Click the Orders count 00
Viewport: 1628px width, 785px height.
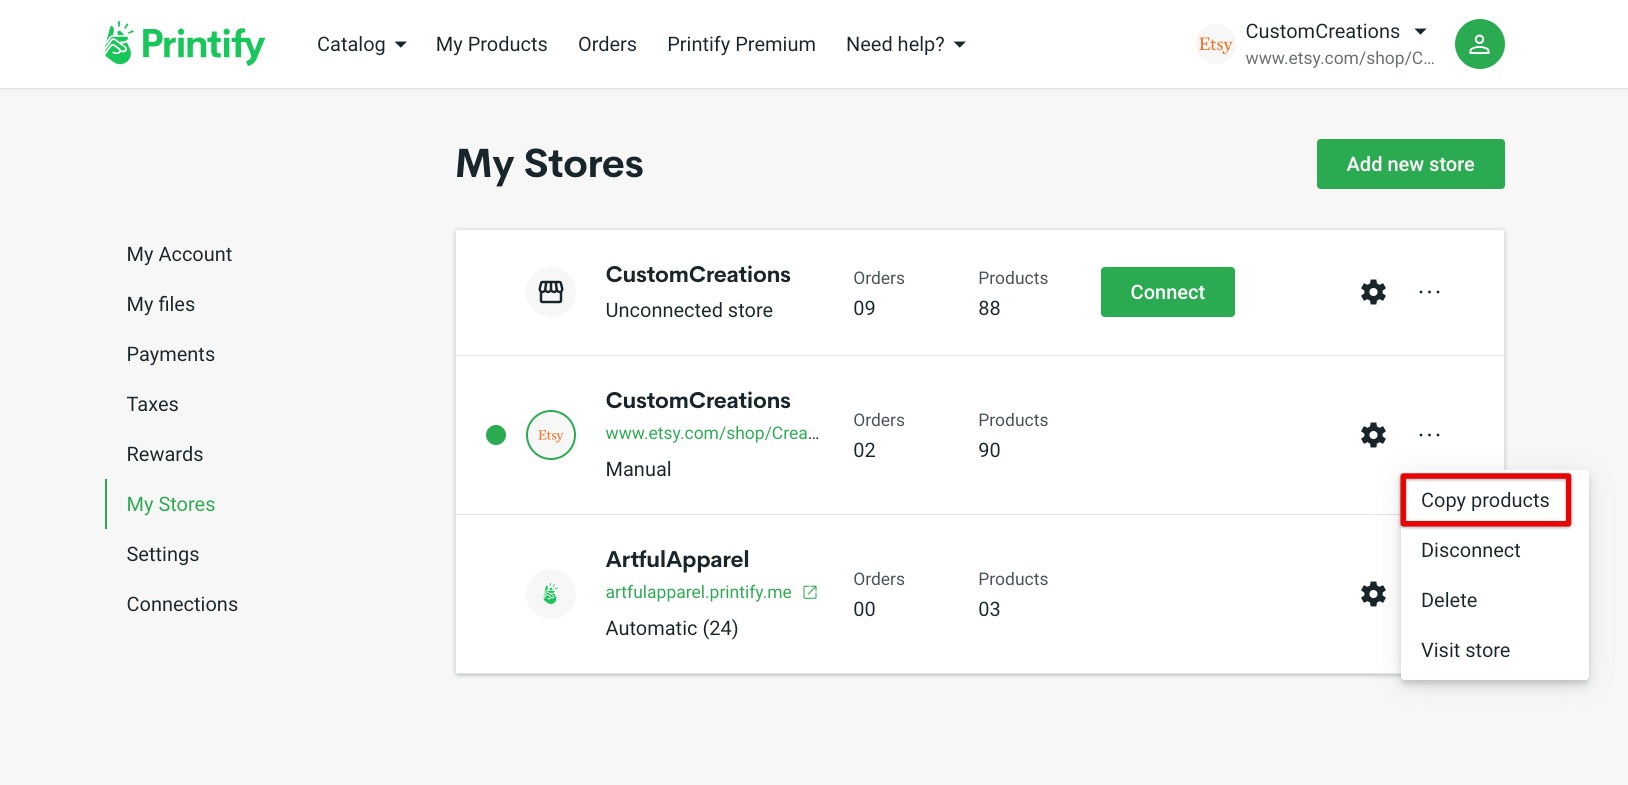(x=864, y=609)
